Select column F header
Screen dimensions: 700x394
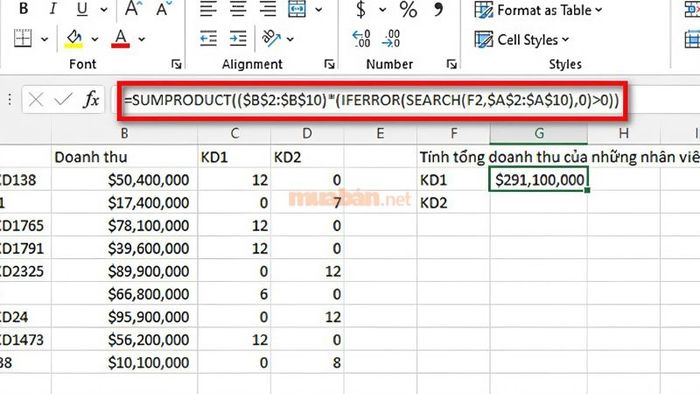(454, 133)
